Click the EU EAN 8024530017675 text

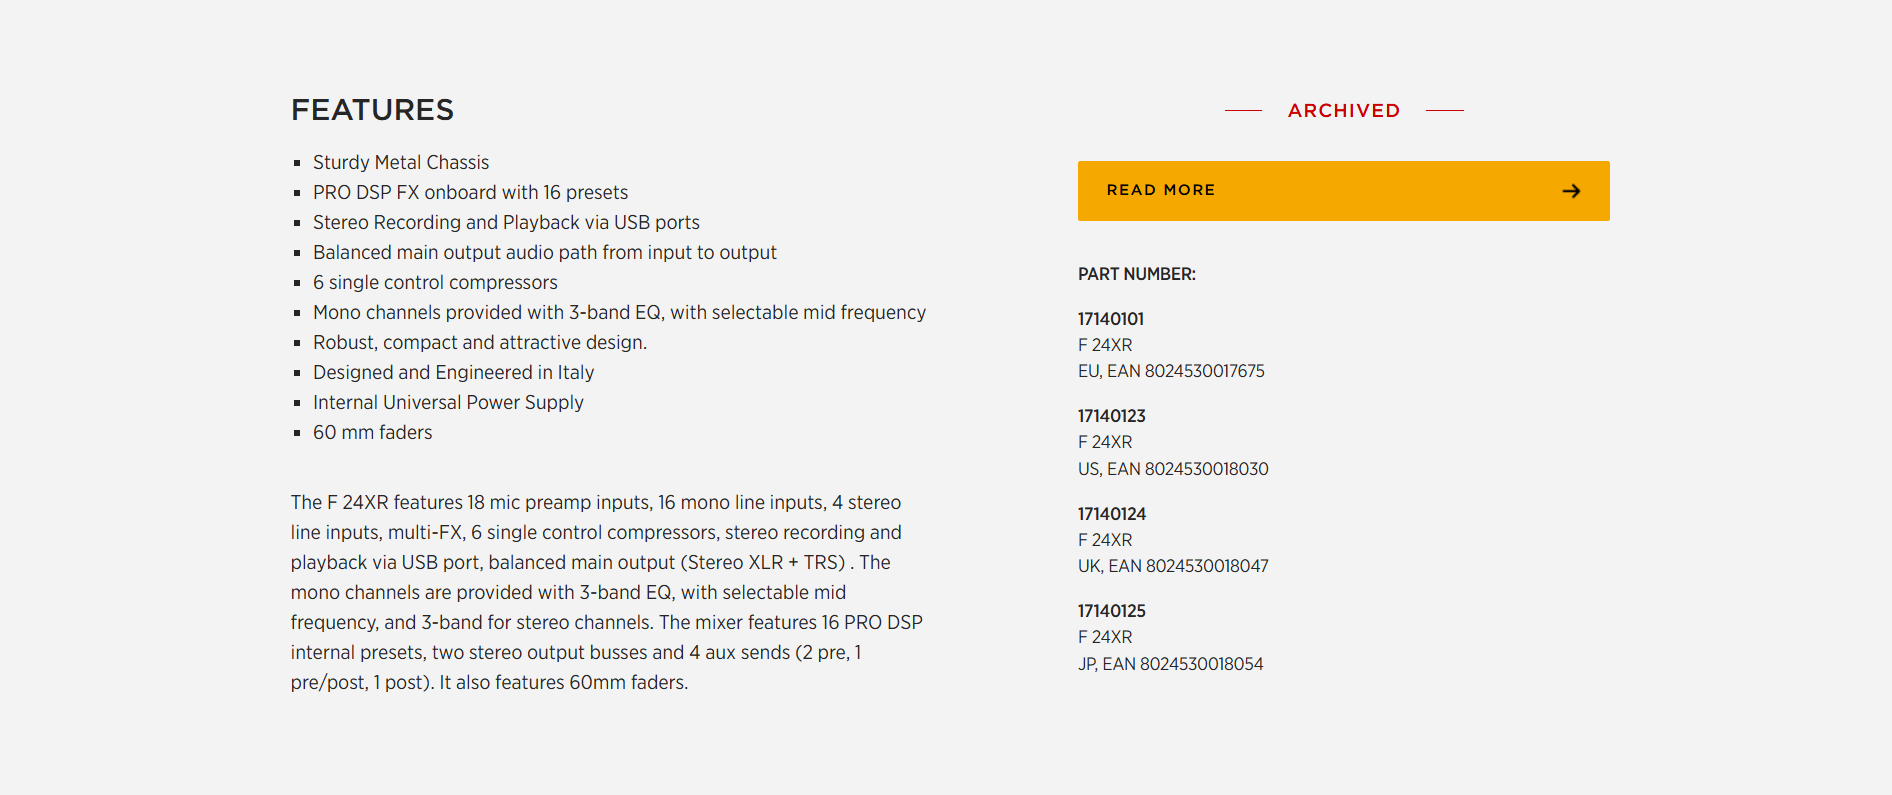point(1171,371)
